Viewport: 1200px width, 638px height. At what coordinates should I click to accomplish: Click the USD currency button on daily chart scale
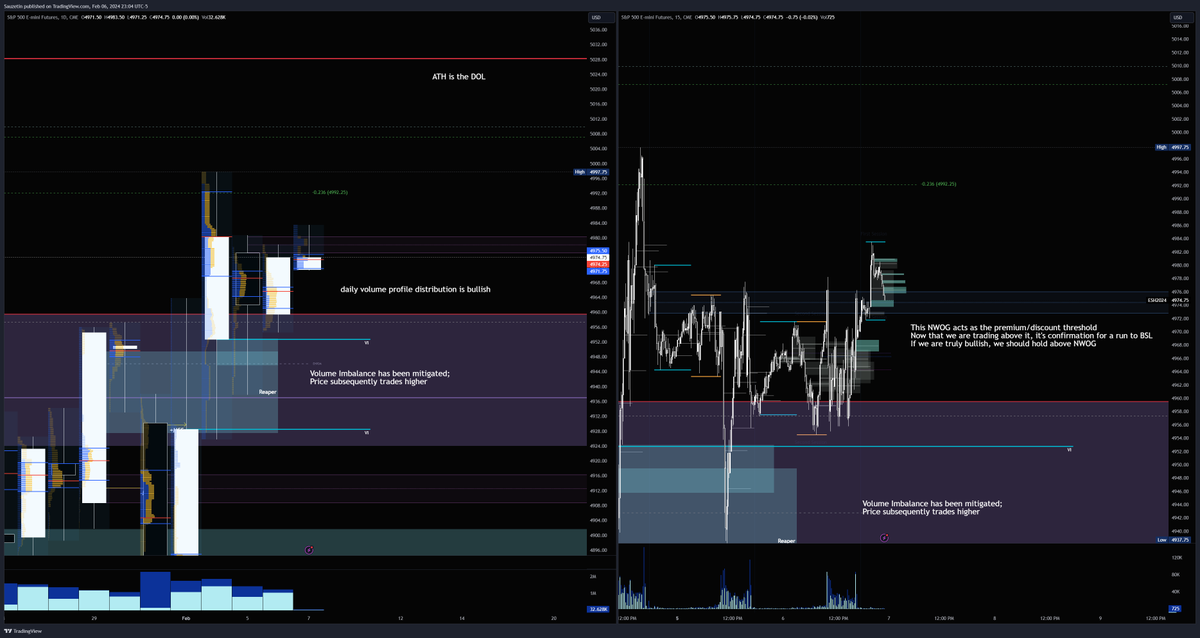pos(597,16)
